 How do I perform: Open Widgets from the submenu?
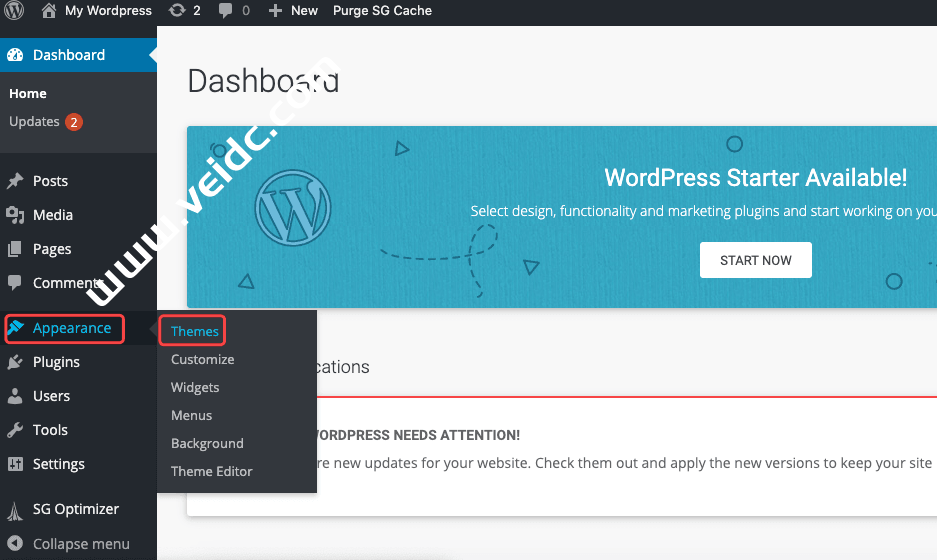[x=195, y=387]
